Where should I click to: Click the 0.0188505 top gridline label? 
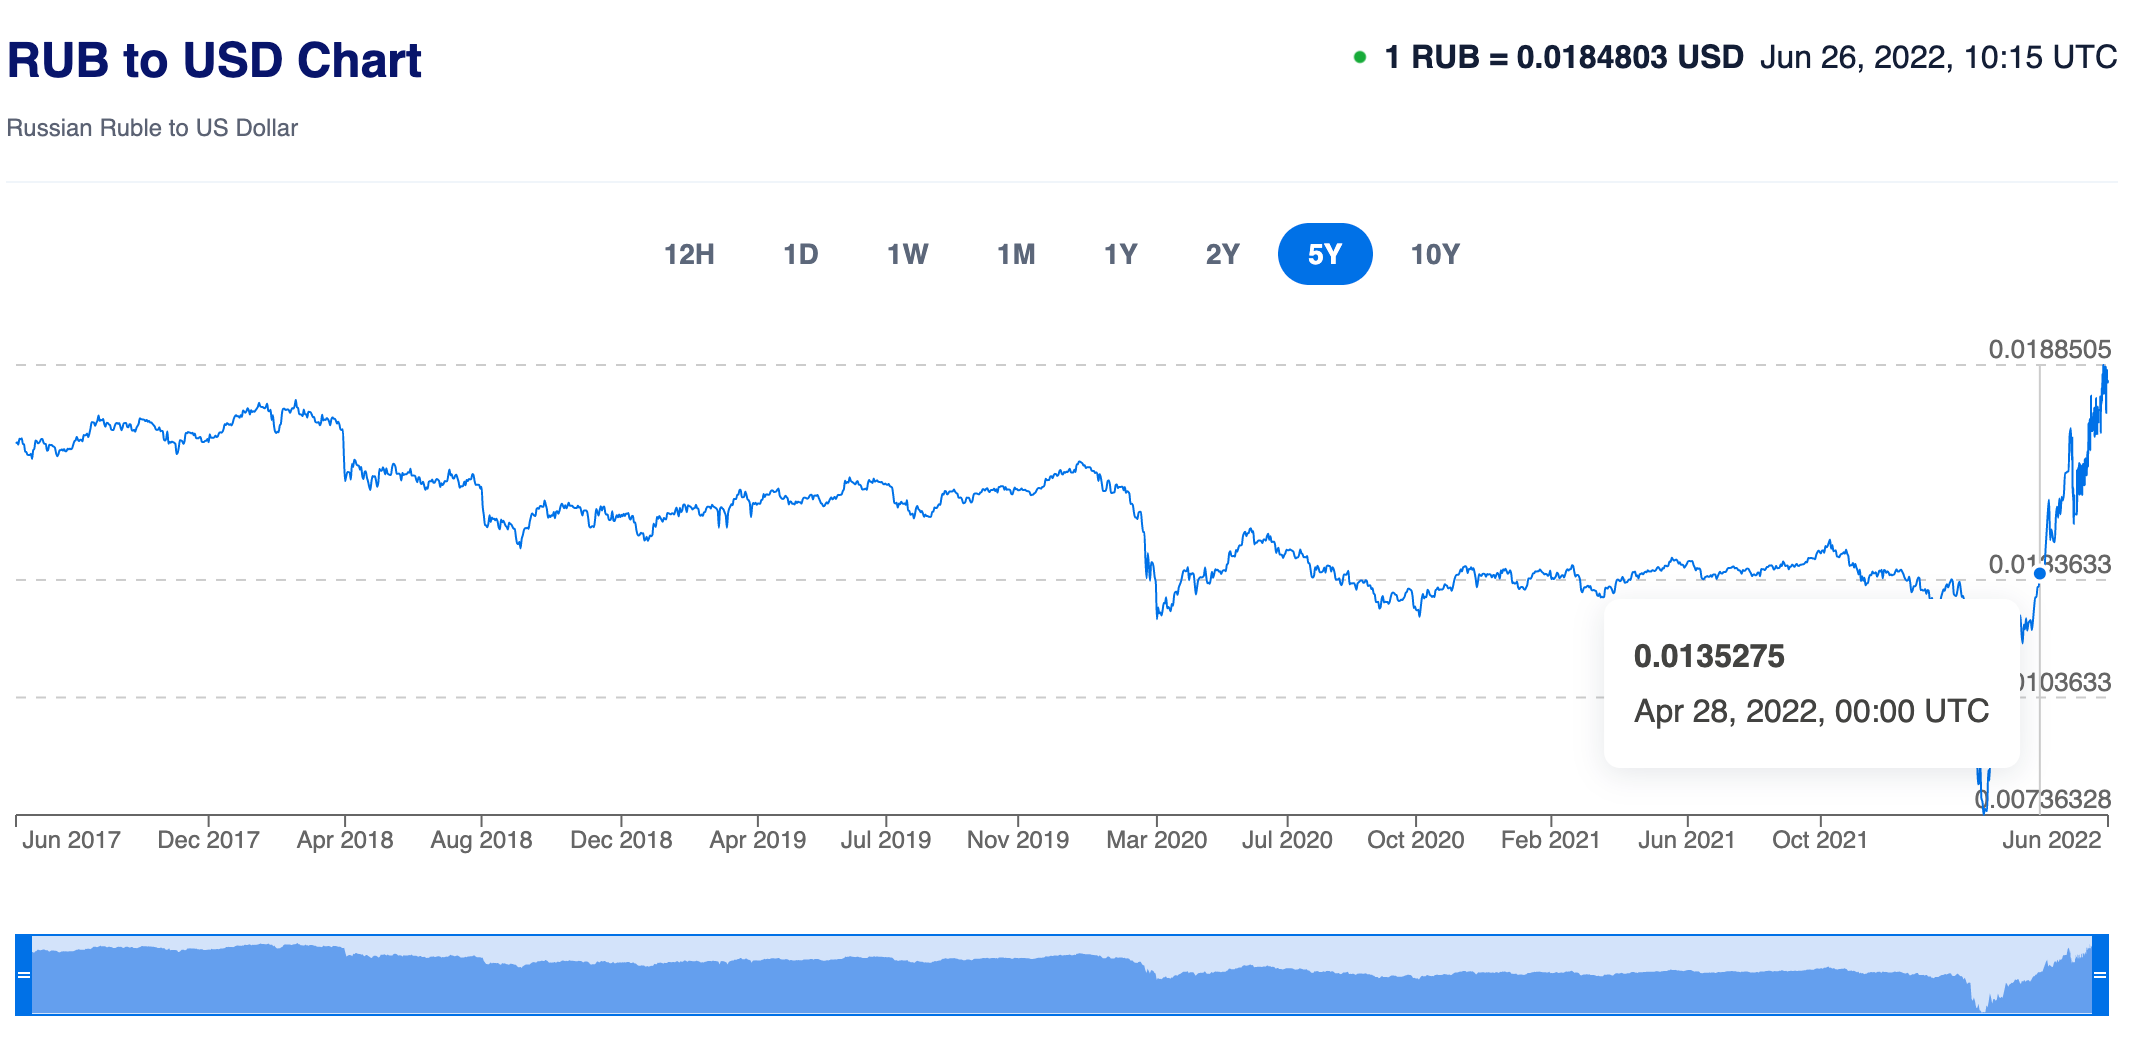2049,349
